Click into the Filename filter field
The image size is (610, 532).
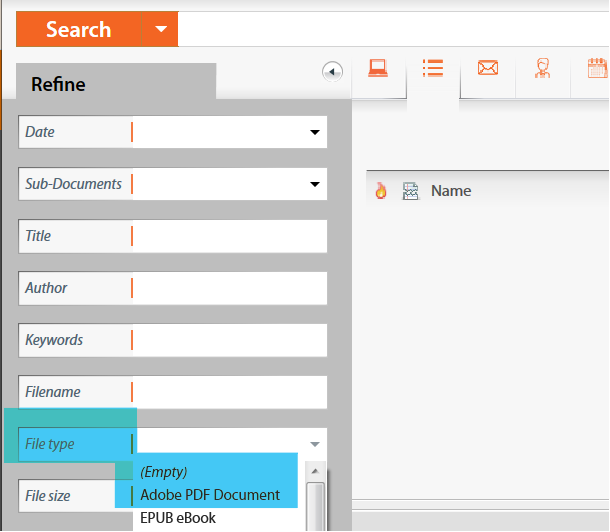tap(230, 392)
